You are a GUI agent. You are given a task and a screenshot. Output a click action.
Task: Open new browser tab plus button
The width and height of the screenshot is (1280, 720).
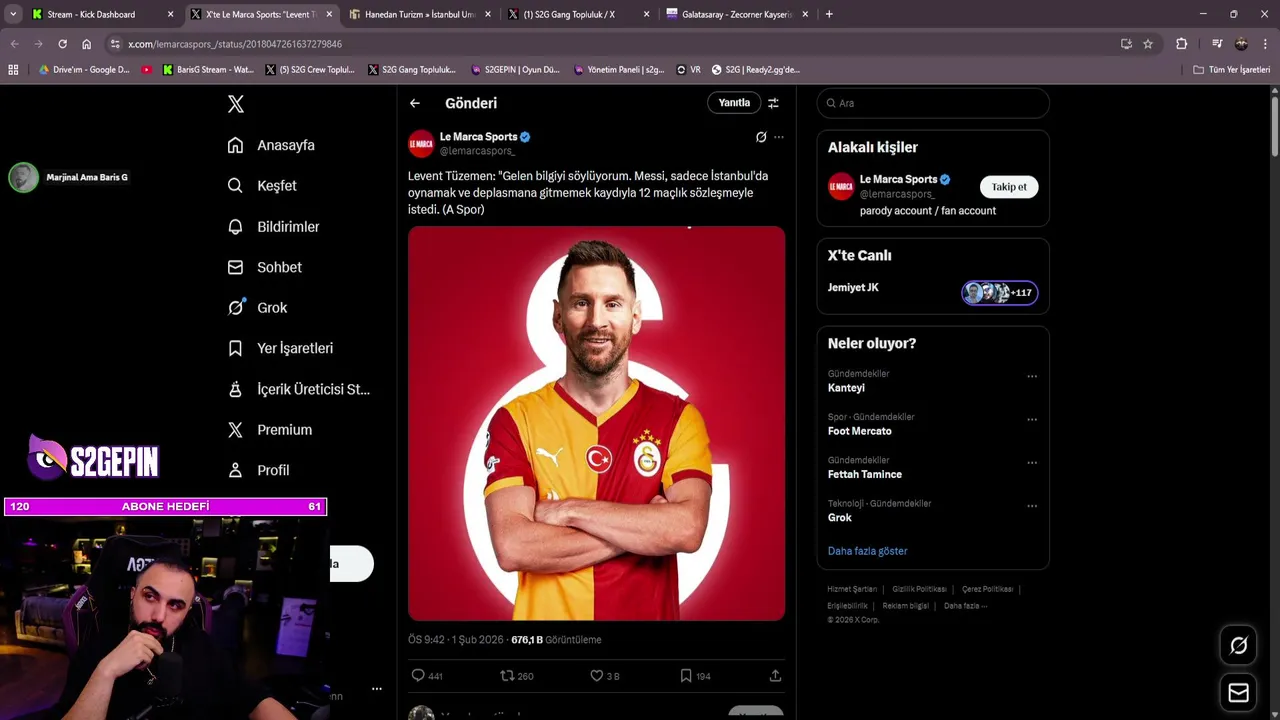(829, 14)
